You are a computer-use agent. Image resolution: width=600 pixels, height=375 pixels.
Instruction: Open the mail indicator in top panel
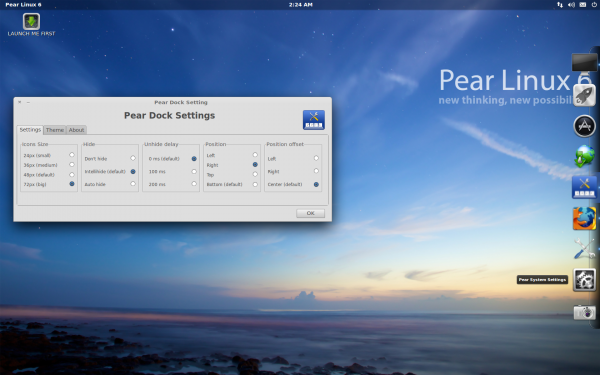(582, 5)
